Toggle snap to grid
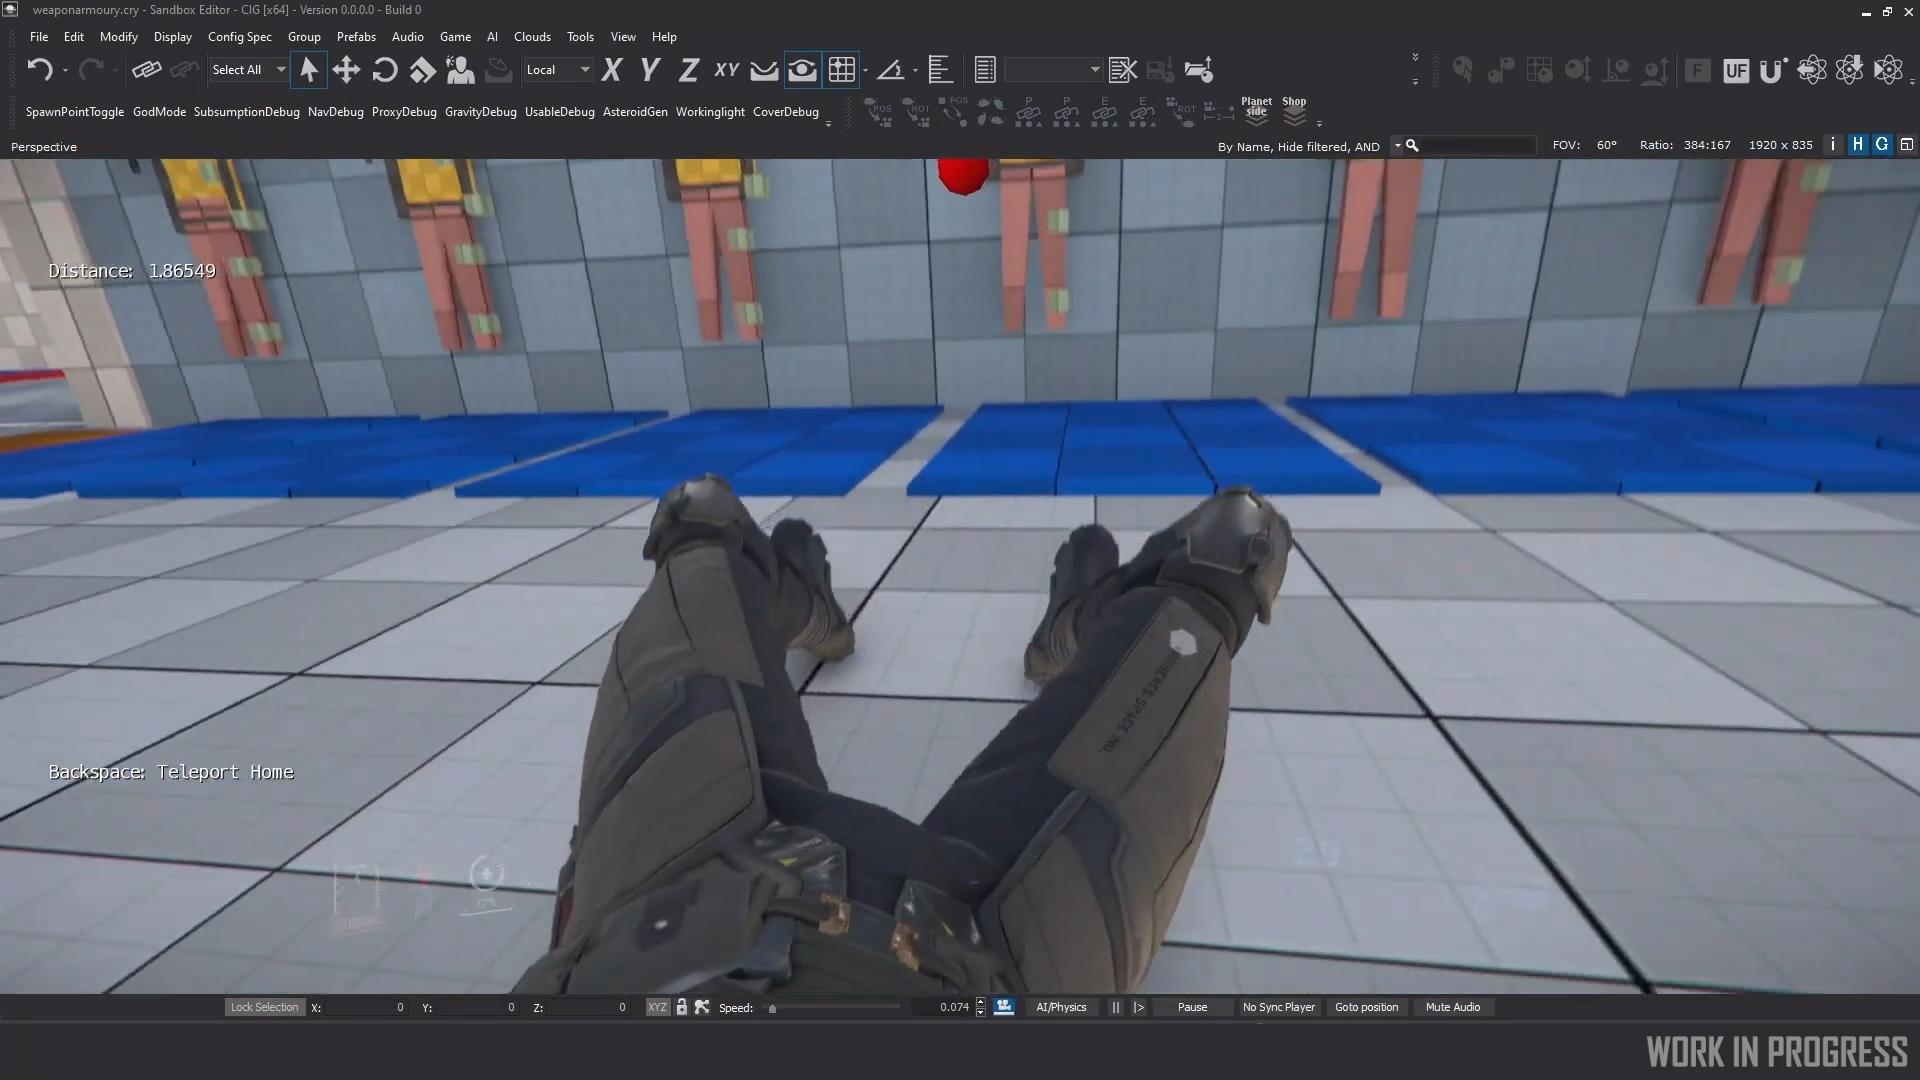 (x=842, y=70)
